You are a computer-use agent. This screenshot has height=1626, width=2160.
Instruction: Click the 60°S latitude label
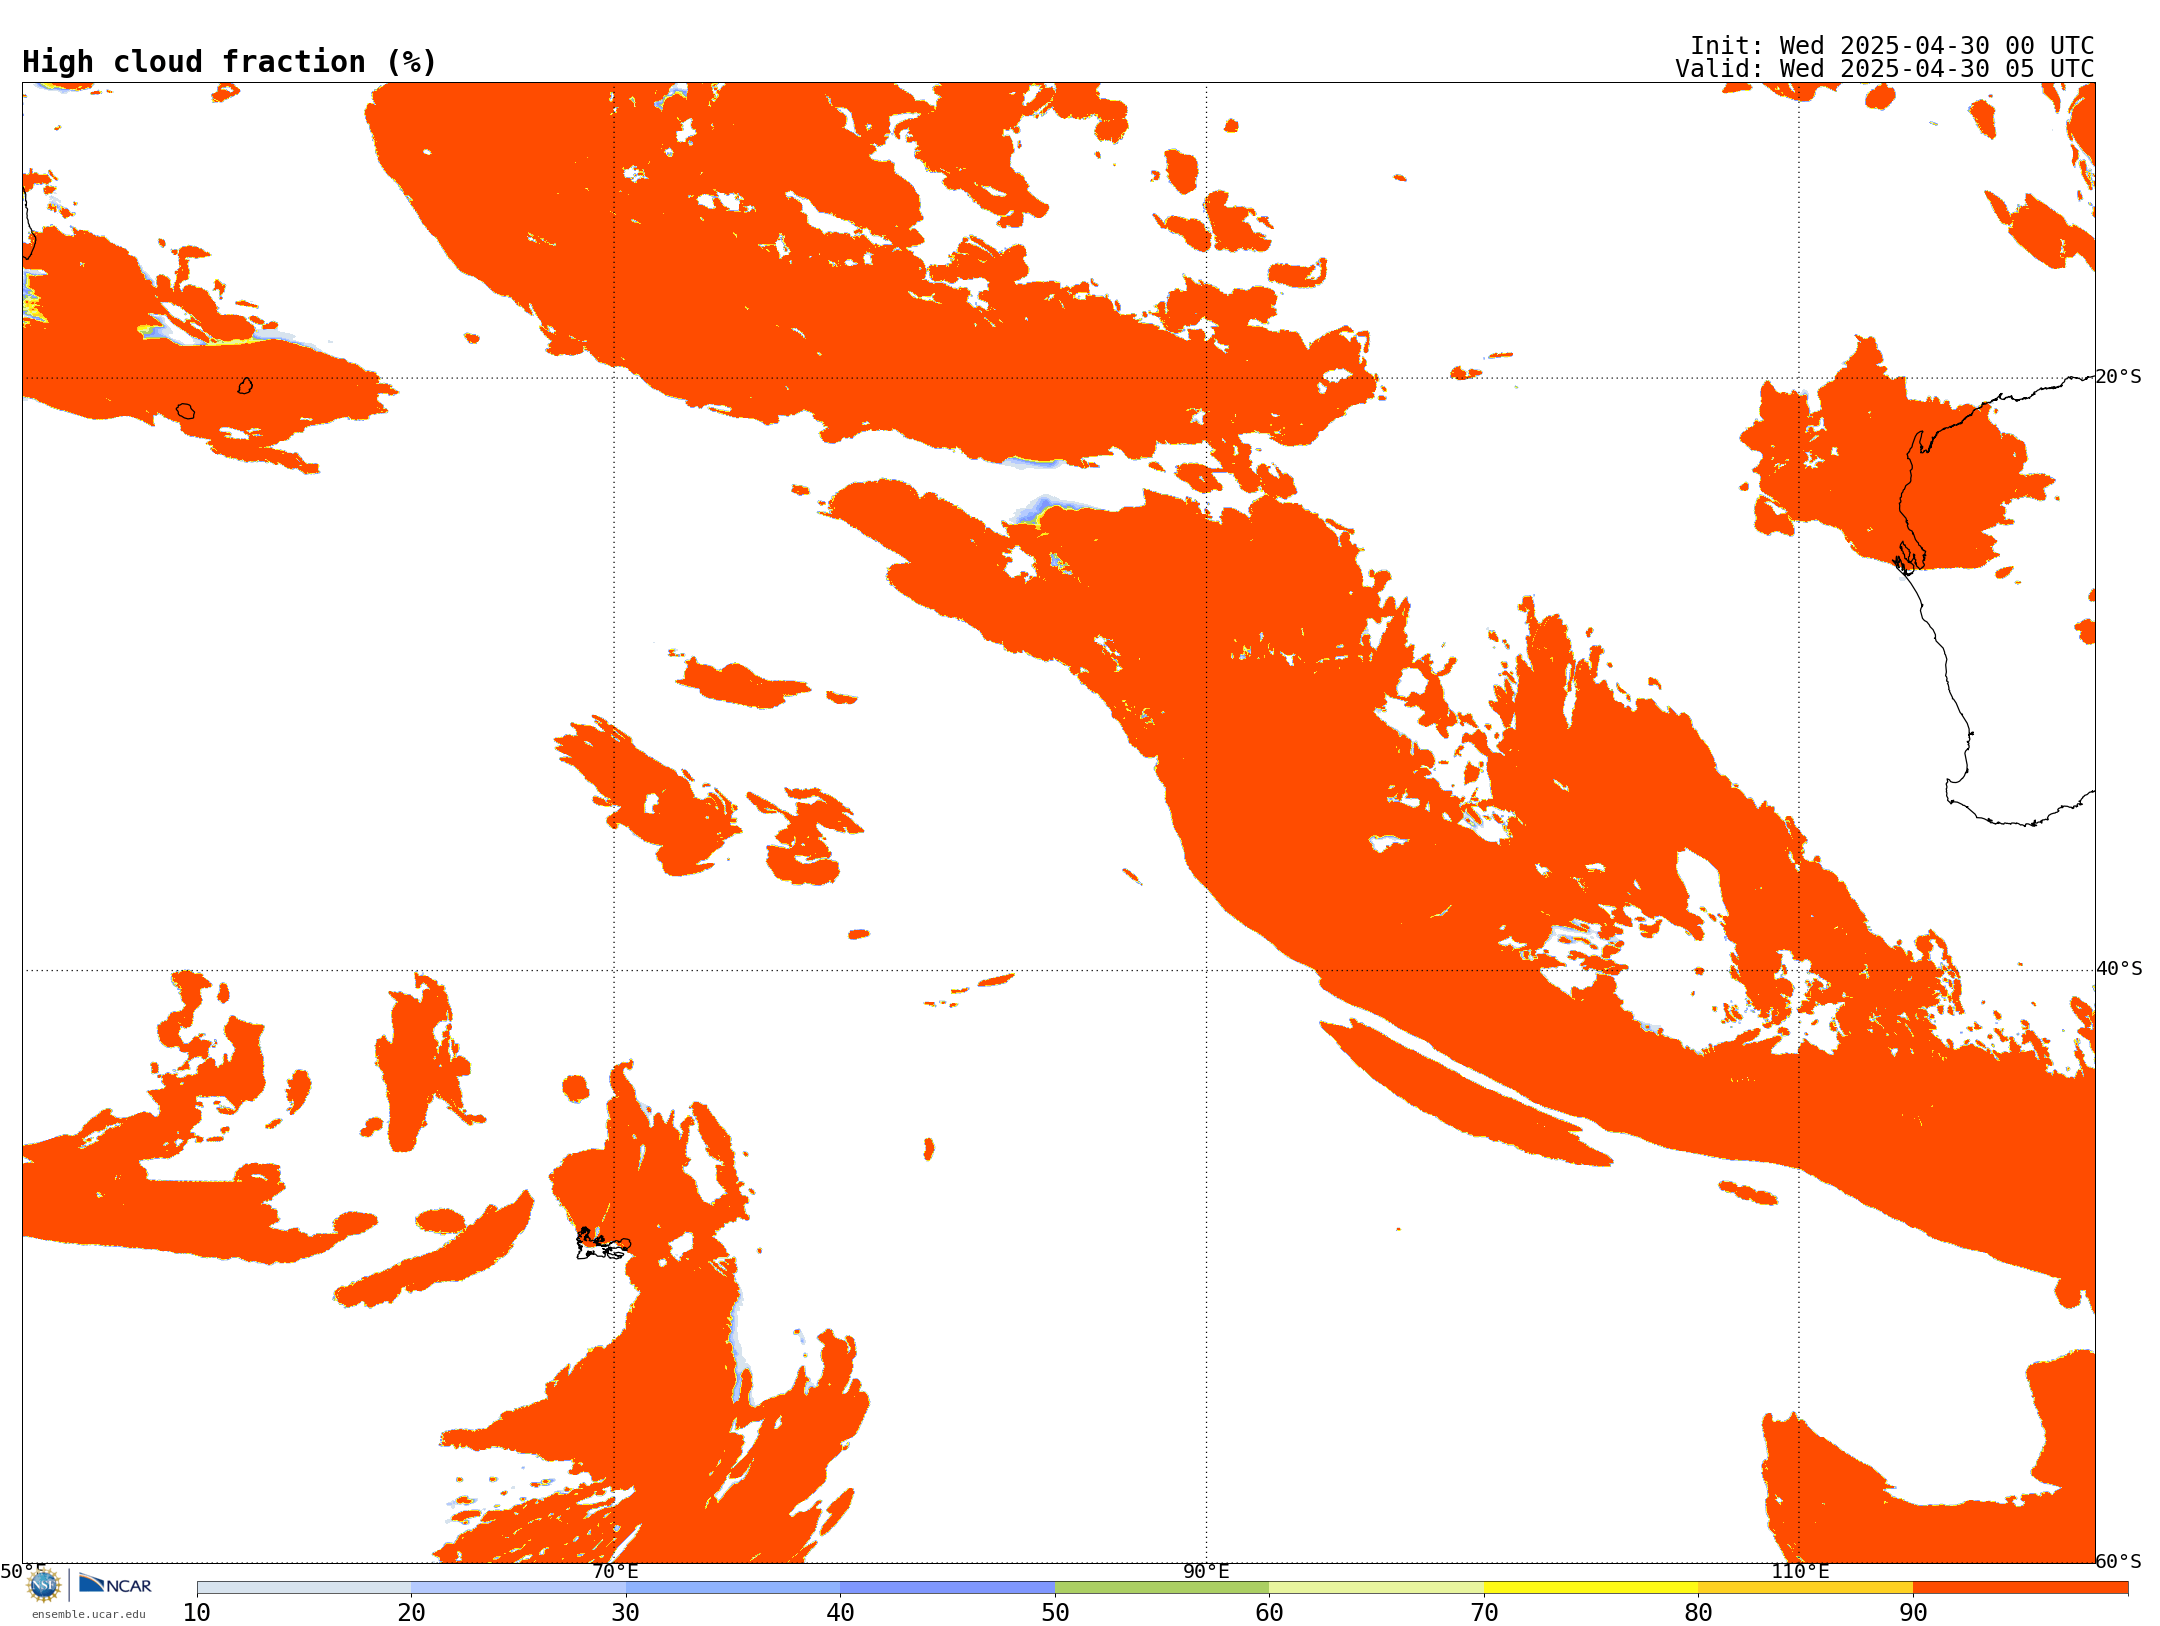click(x=2119, y=1561)
